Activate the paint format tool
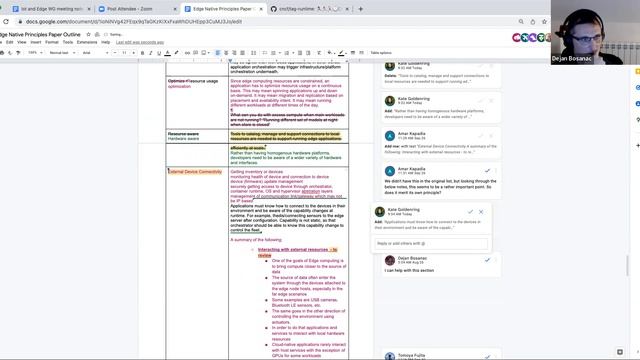Viewport: 640px width, 360px height. point(18,53)
